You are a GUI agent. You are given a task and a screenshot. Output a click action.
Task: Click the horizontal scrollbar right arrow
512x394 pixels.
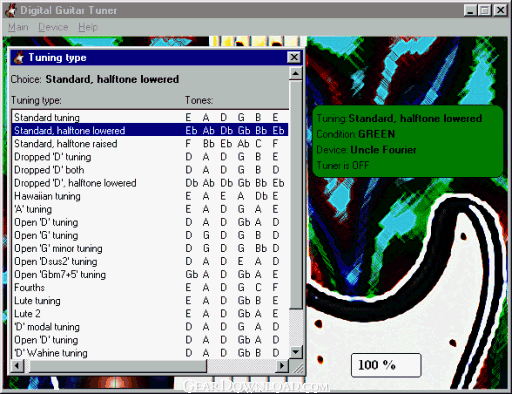click(x=282, y=366)
